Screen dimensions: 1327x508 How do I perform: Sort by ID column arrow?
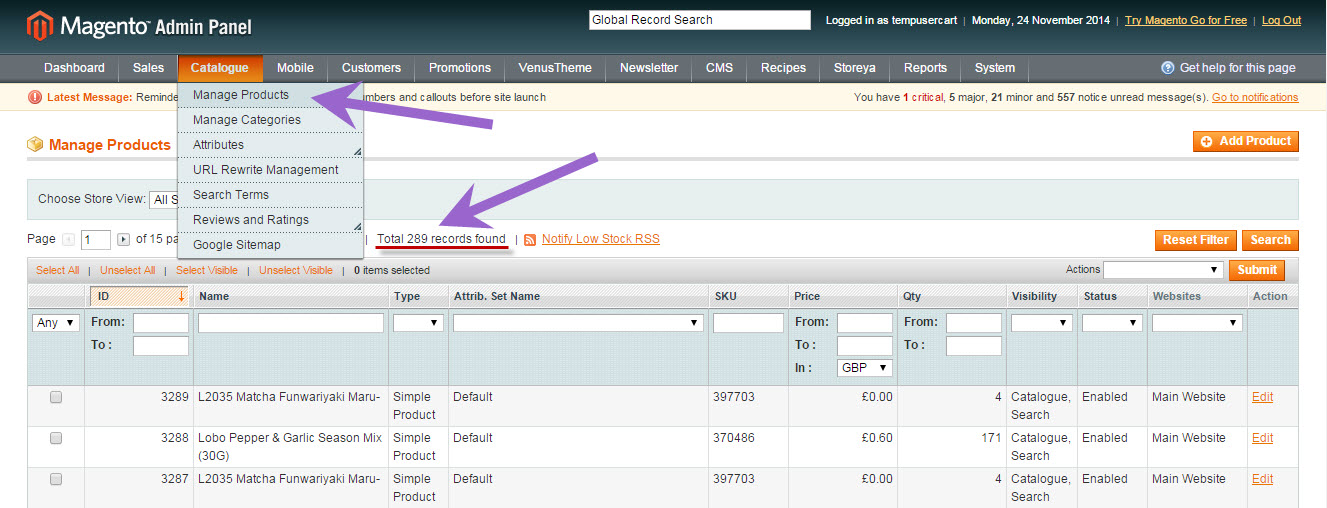(181, 296)
